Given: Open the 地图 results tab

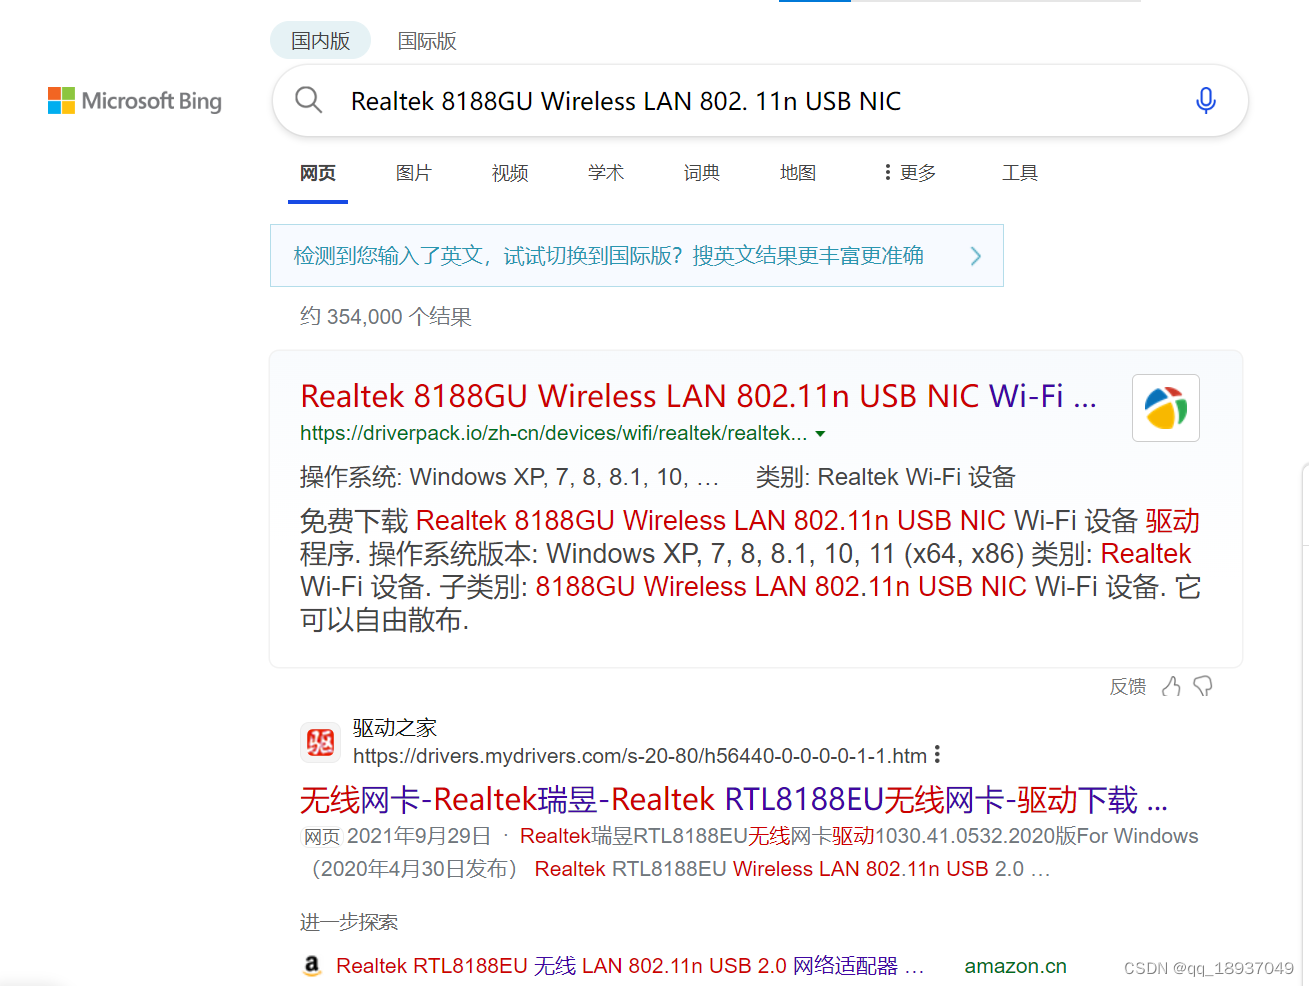Looking at the screenshot, I should point(798,173).
